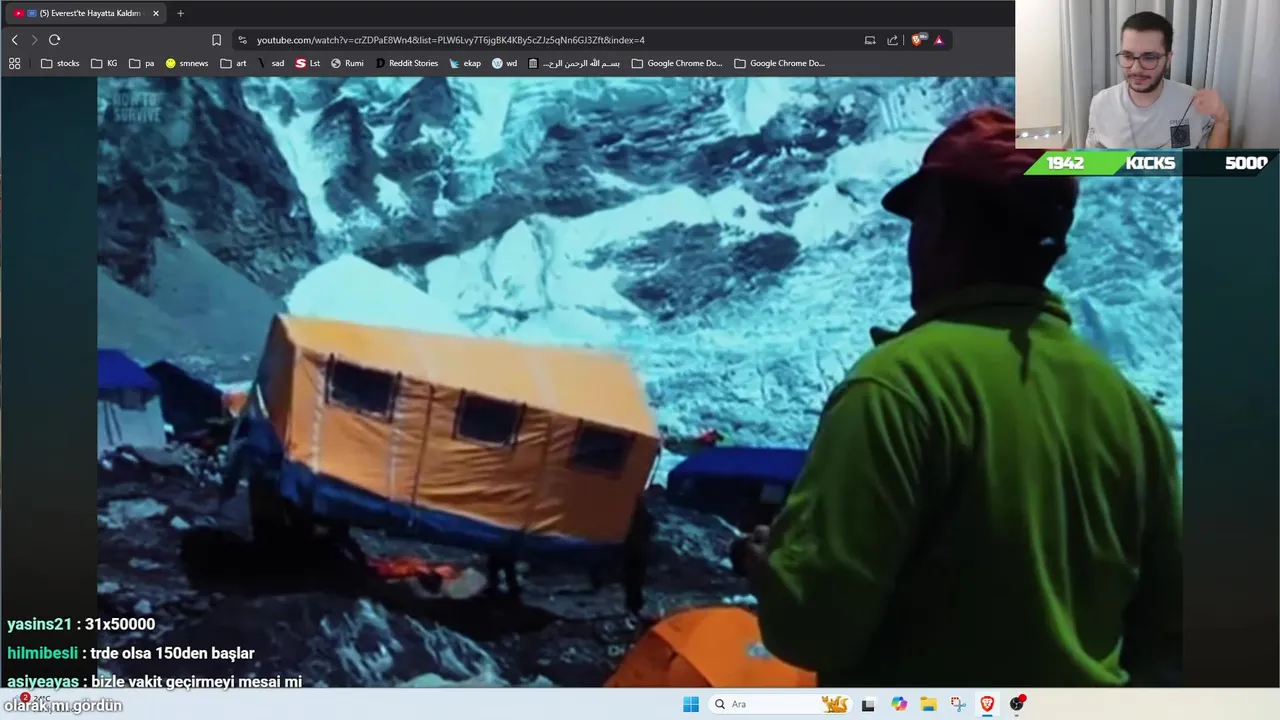Open Snipping Tool from the taskbar

click(958, 704)
